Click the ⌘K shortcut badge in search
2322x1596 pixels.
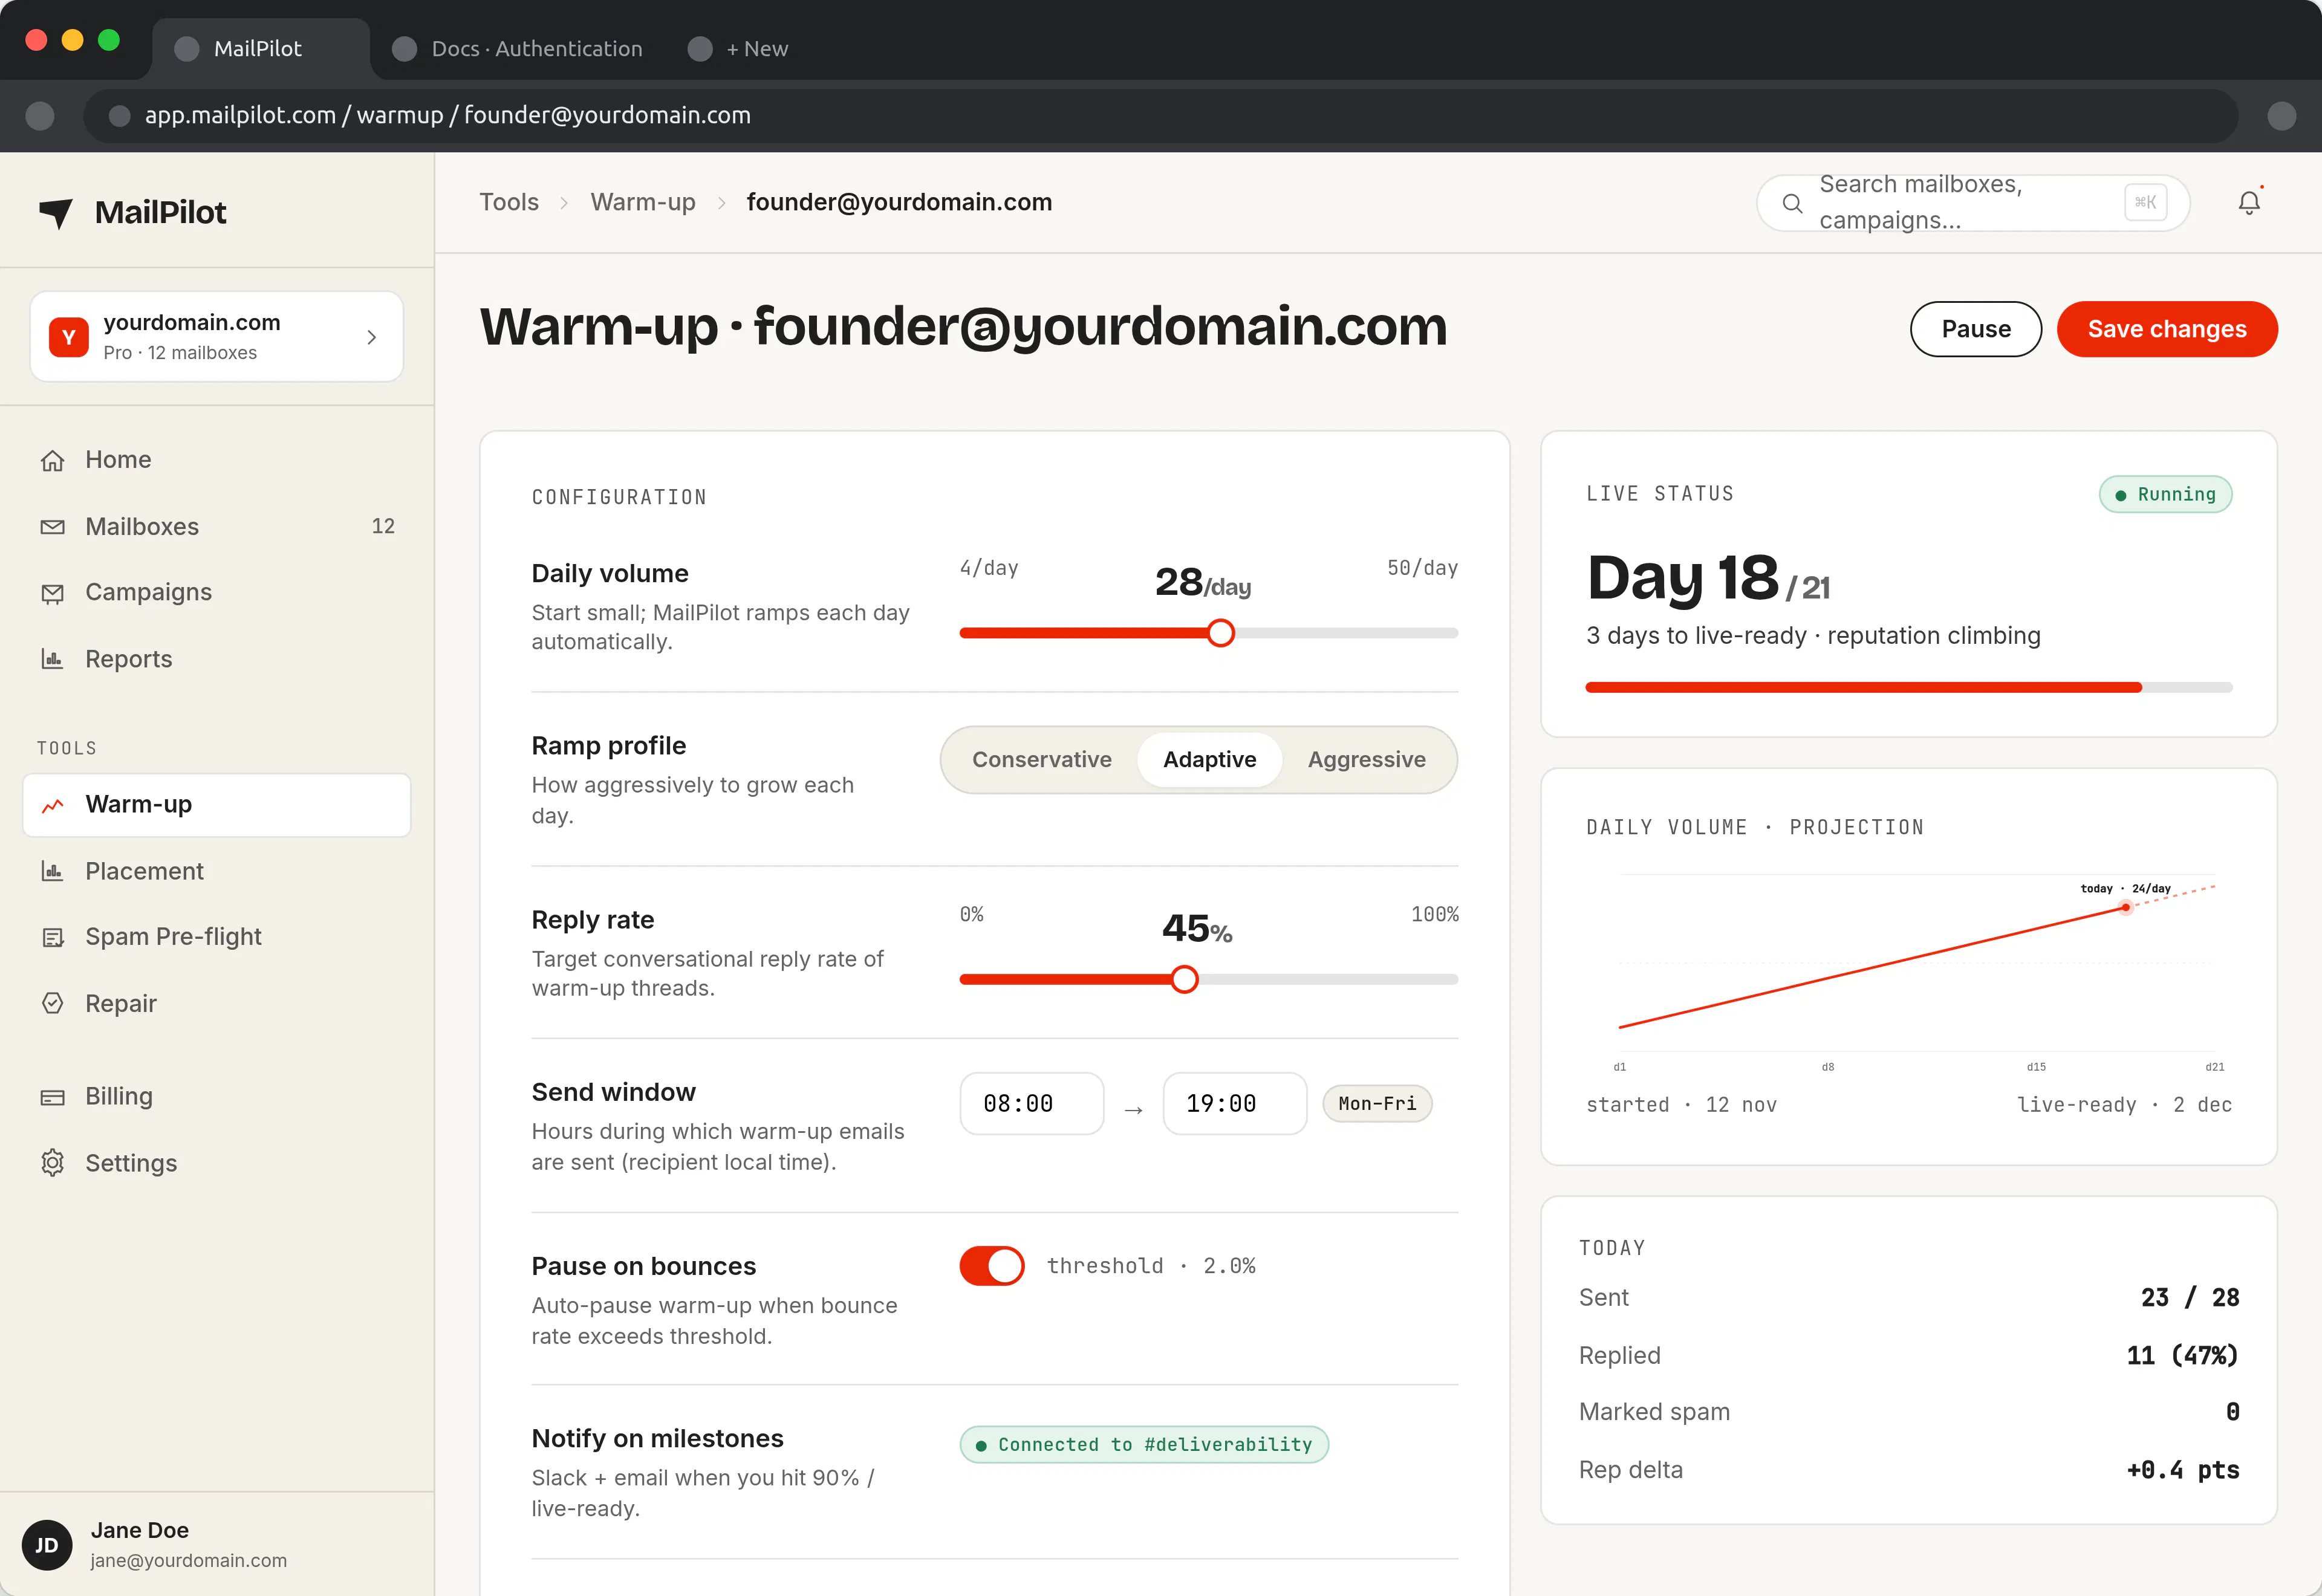tap(2145, 202)
